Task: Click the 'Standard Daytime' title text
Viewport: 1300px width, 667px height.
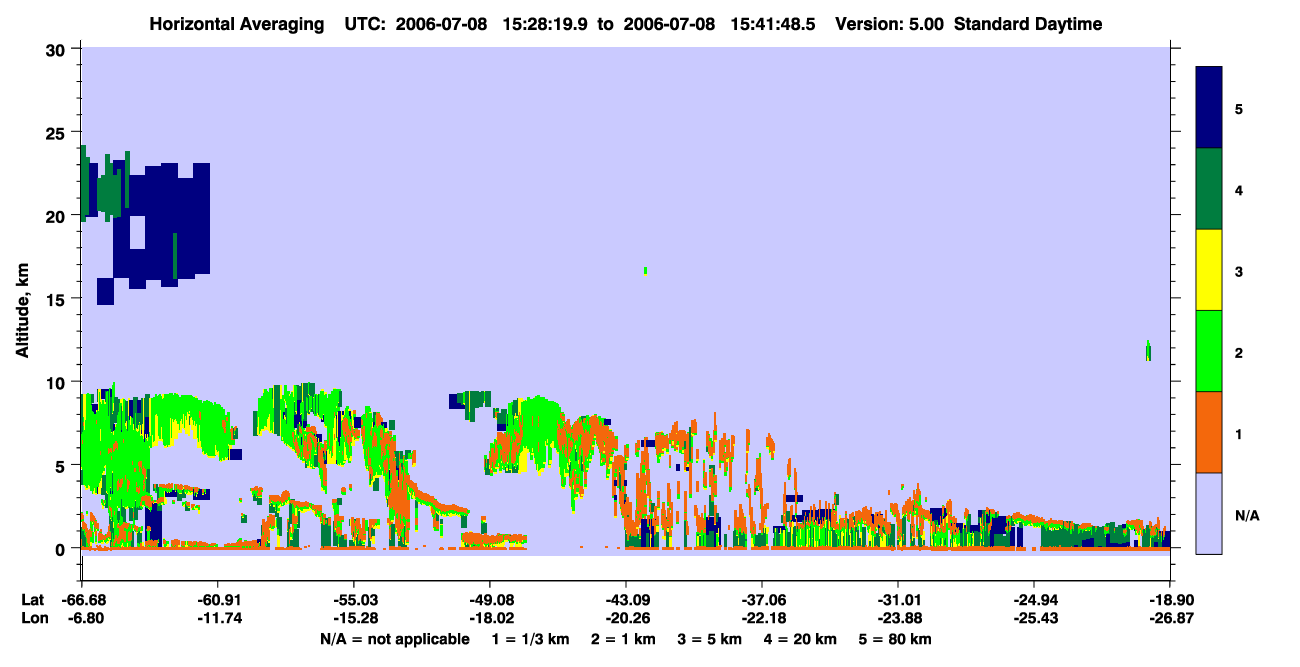Action: tap(1028, 24)
